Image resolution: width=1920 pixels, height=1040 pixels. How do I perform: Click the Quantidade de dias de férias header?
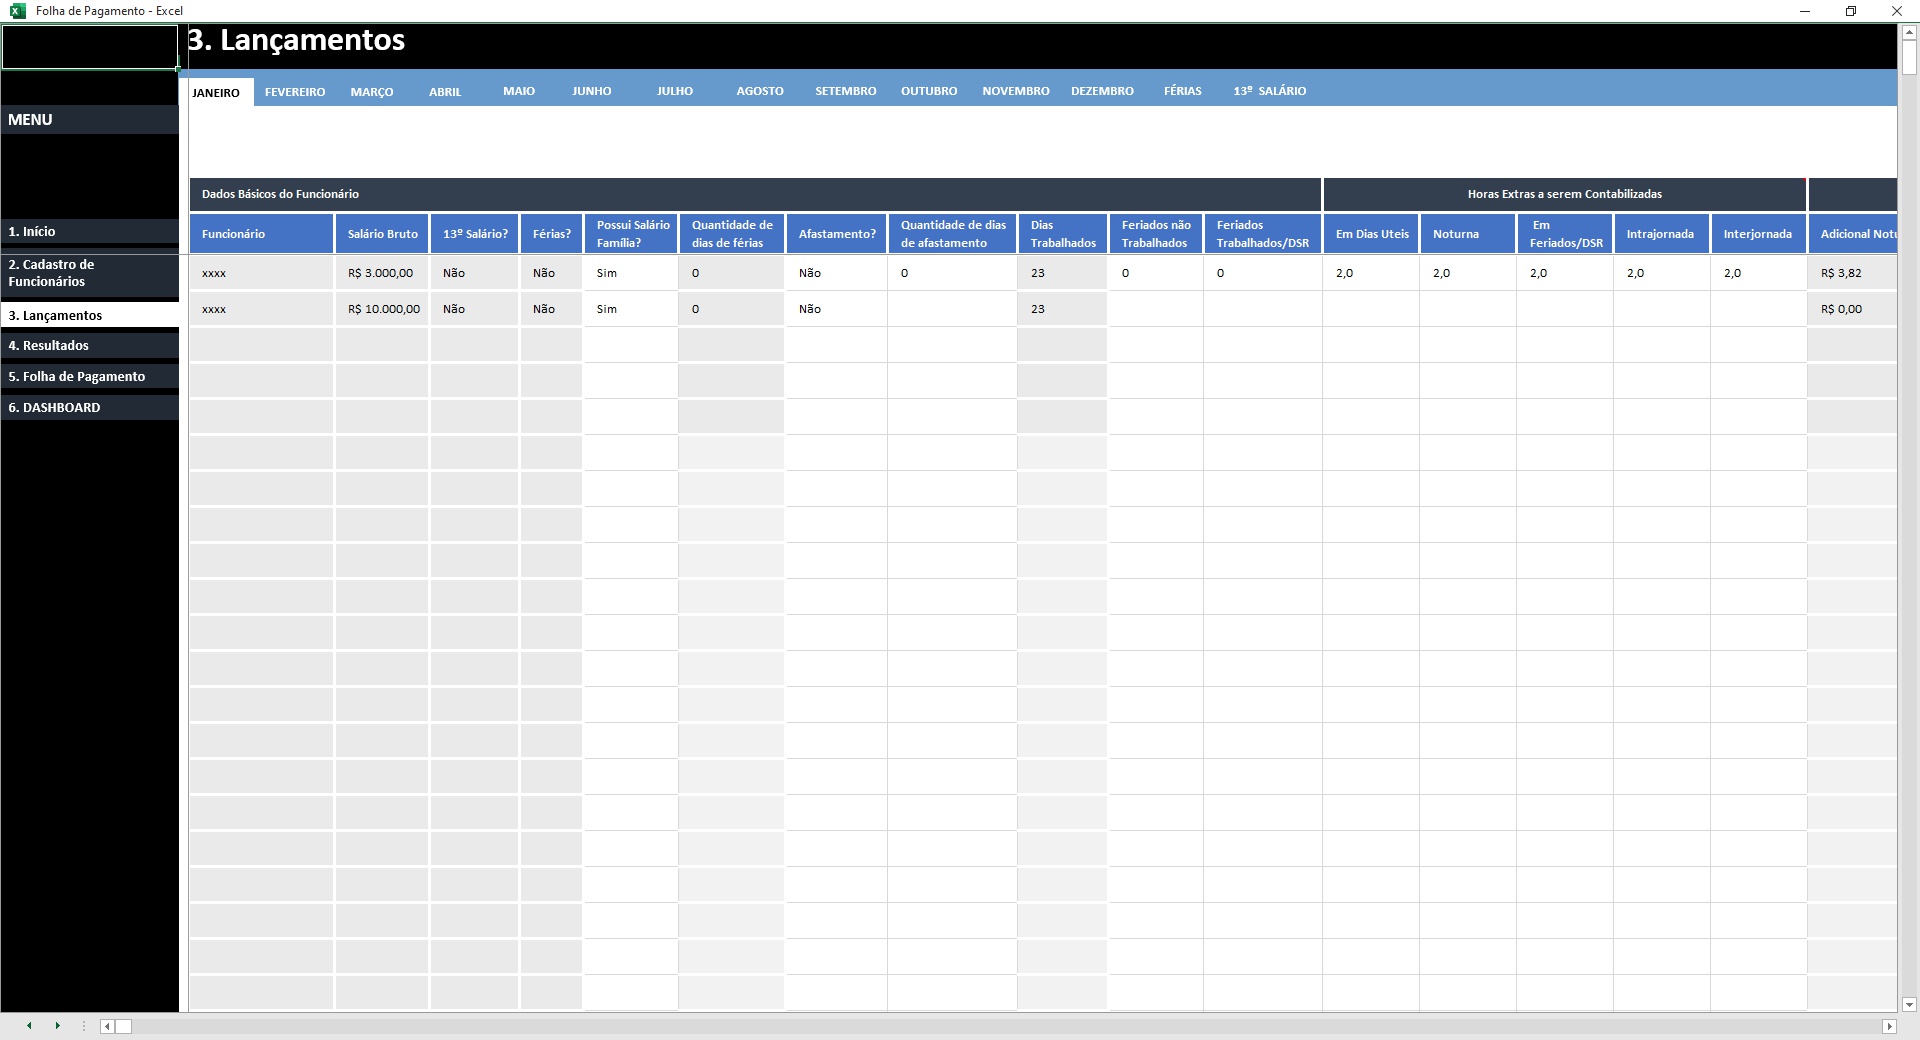[732, 234]
